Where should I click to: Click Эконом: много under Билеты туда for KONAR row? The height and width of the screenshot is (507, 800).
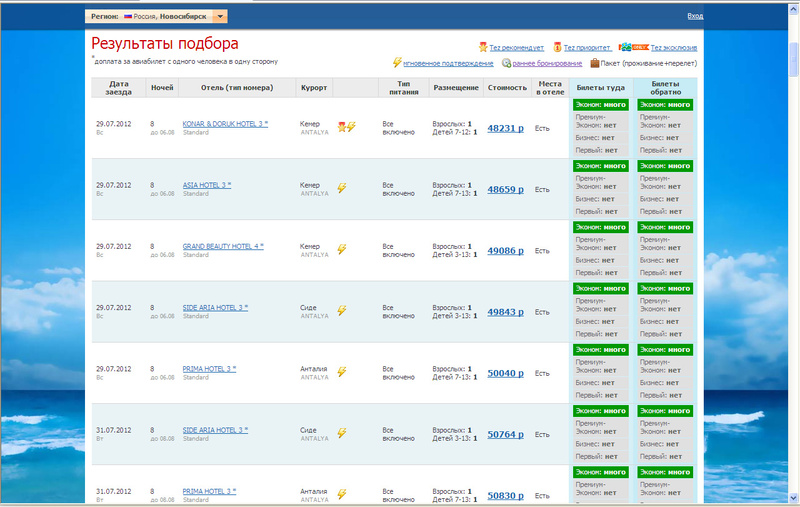[x=601, y=105]
